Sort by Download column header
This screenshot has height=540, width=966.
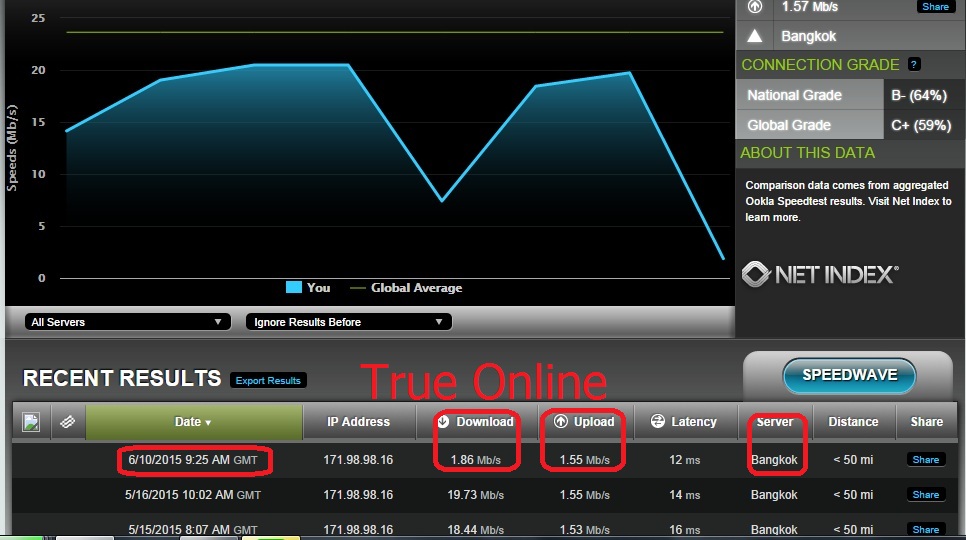[x=477, y=422]
